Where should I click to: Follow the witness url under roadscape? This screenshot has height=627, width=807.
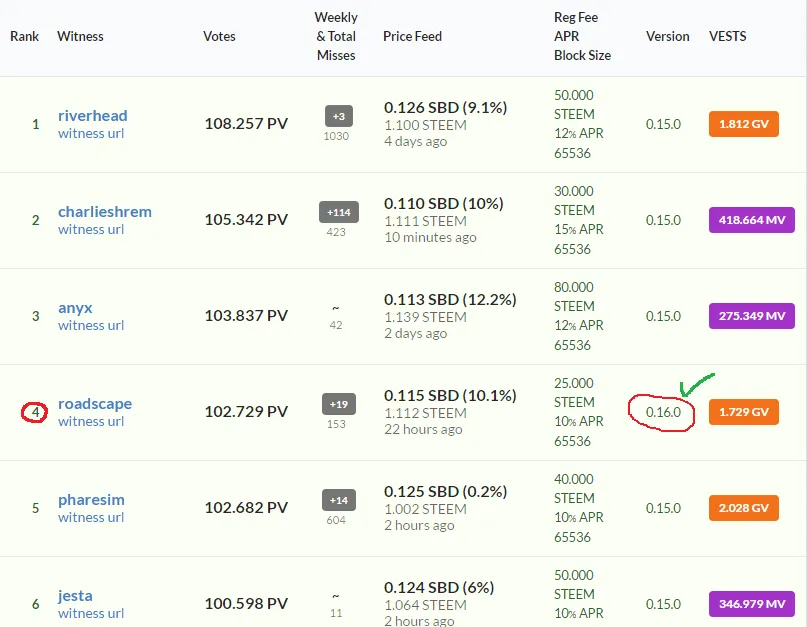91,422
